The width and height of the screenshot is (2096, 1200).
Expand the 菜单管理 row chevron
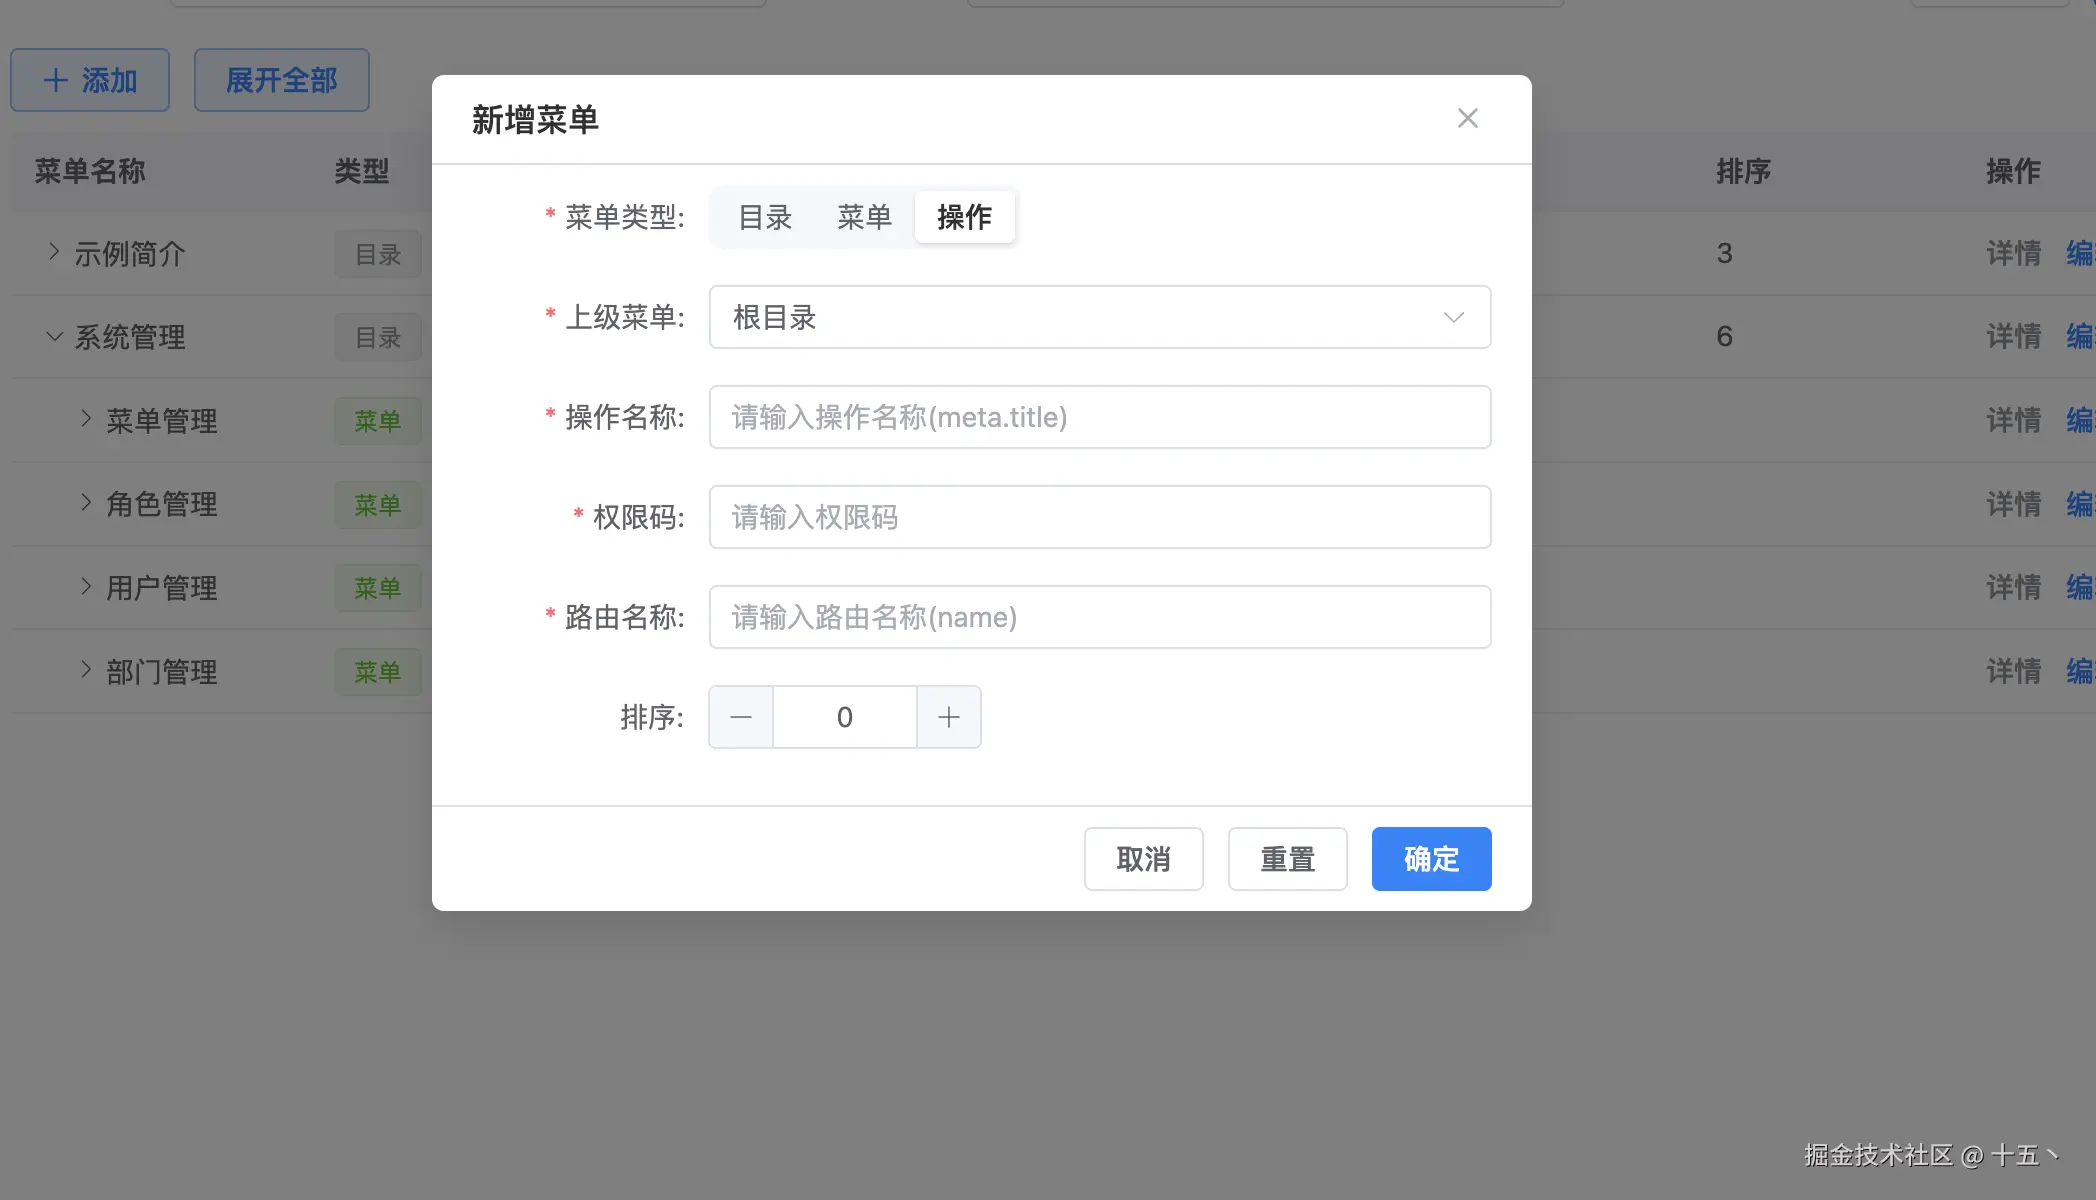click(86, 419)
